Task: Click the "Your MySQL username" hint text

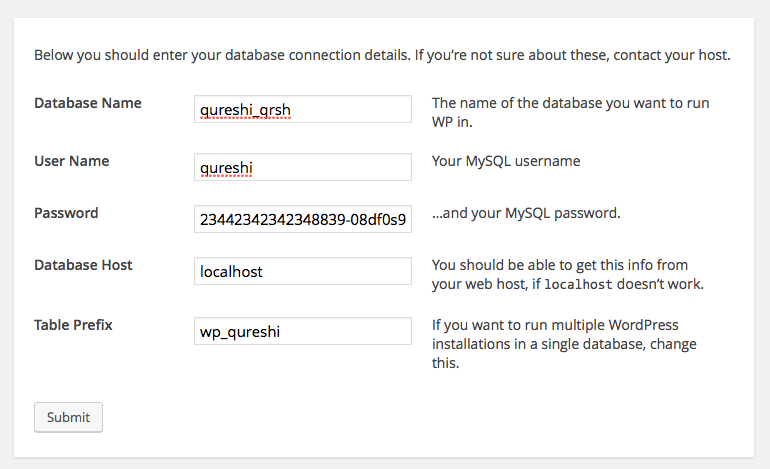Action: tap(506, 161)
